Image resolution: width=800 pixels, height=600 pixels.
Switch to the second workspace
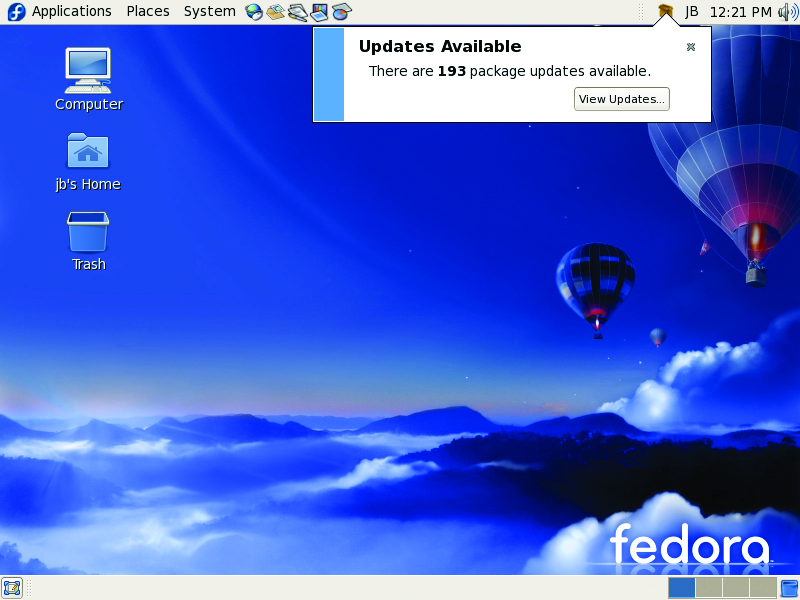[708, 588]
